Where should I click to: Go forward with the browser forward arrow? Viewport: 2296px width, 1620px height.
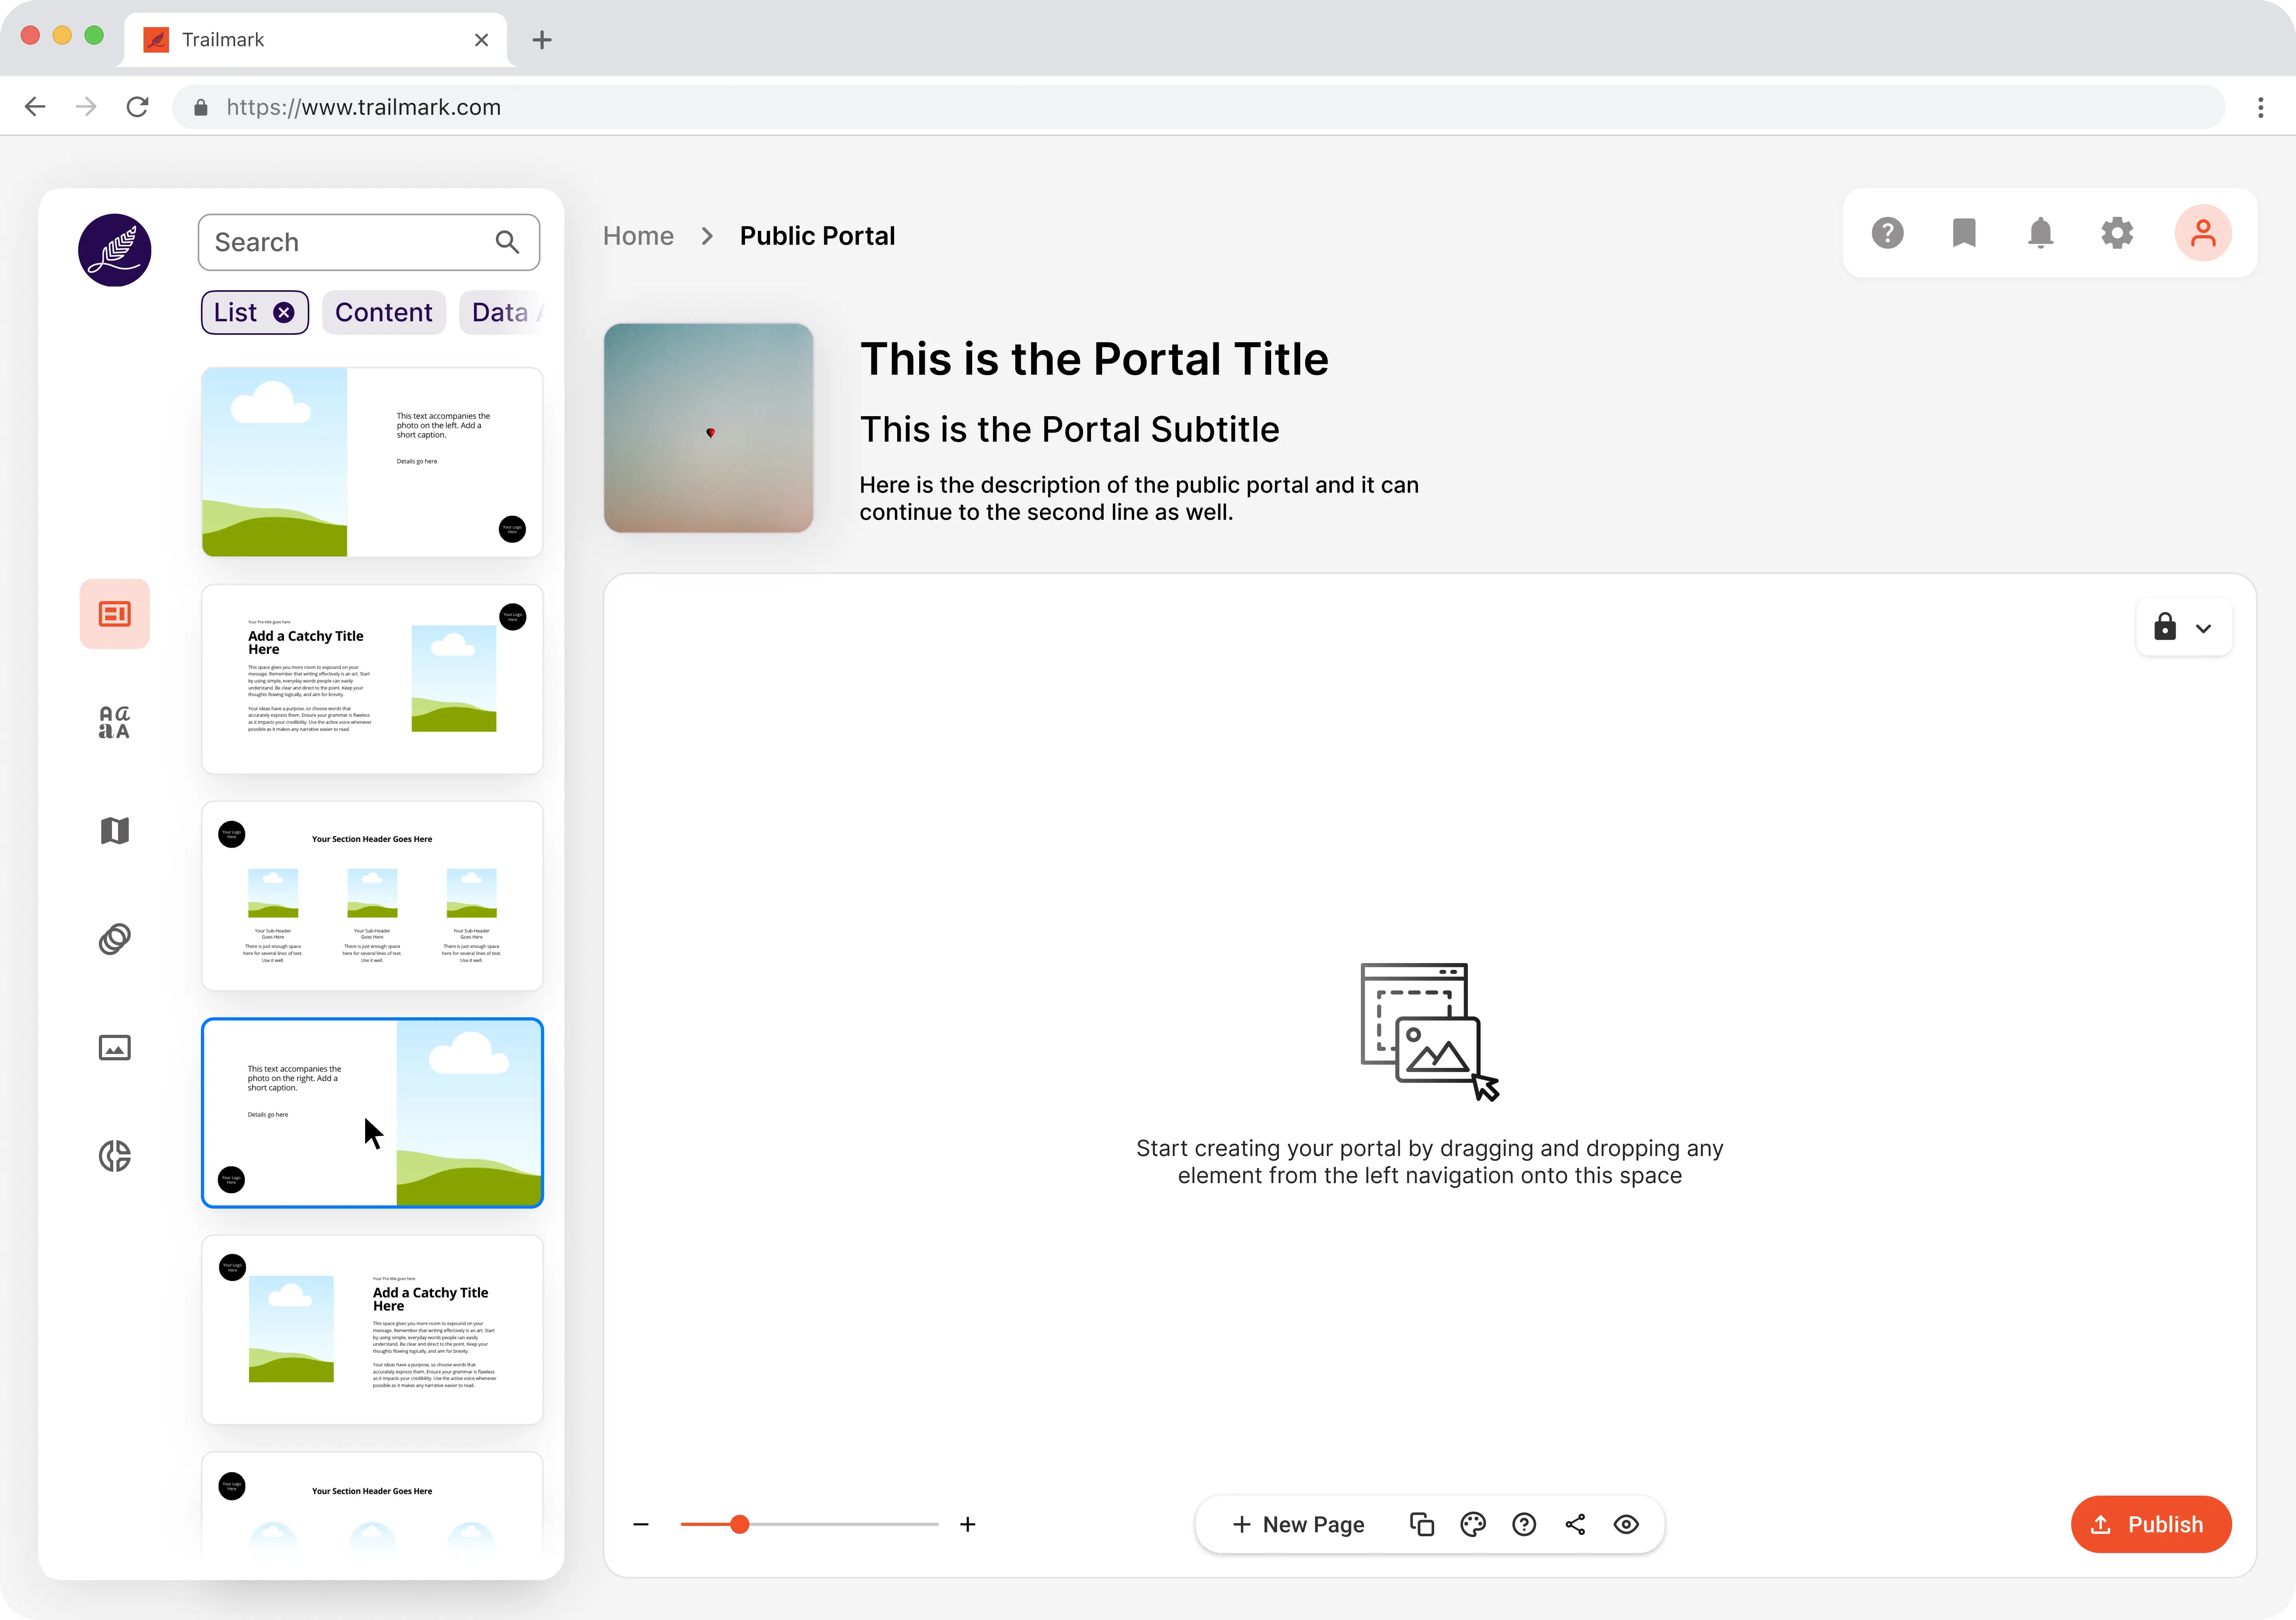click(x=87, y=107)
